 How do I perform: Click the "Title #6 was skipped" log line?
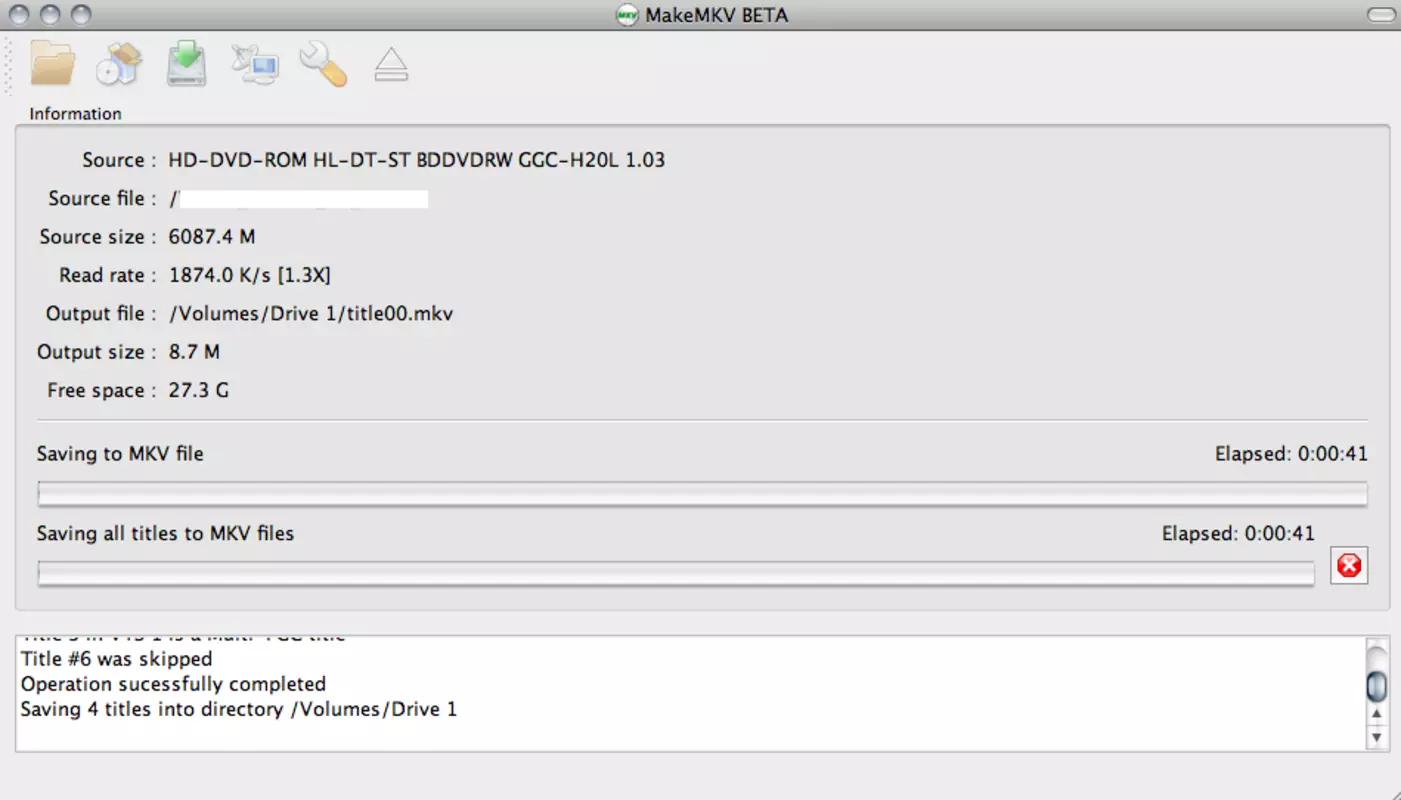(116, 659)
